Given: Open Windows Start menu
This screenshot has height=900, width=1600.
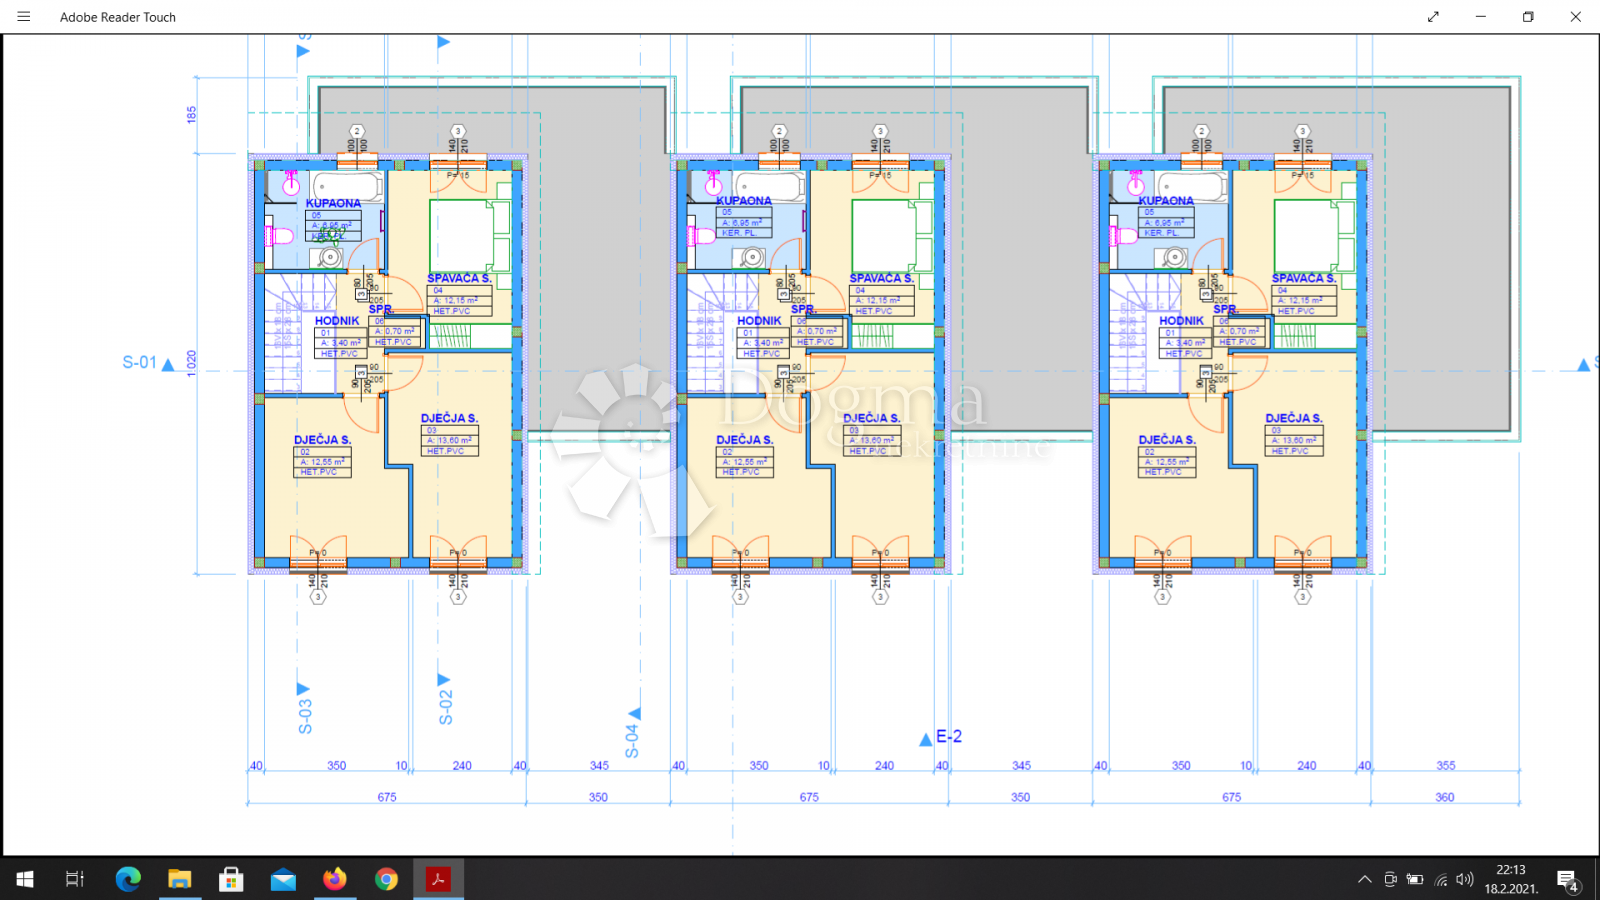Looking at the screenshot, I should [25, 879].
